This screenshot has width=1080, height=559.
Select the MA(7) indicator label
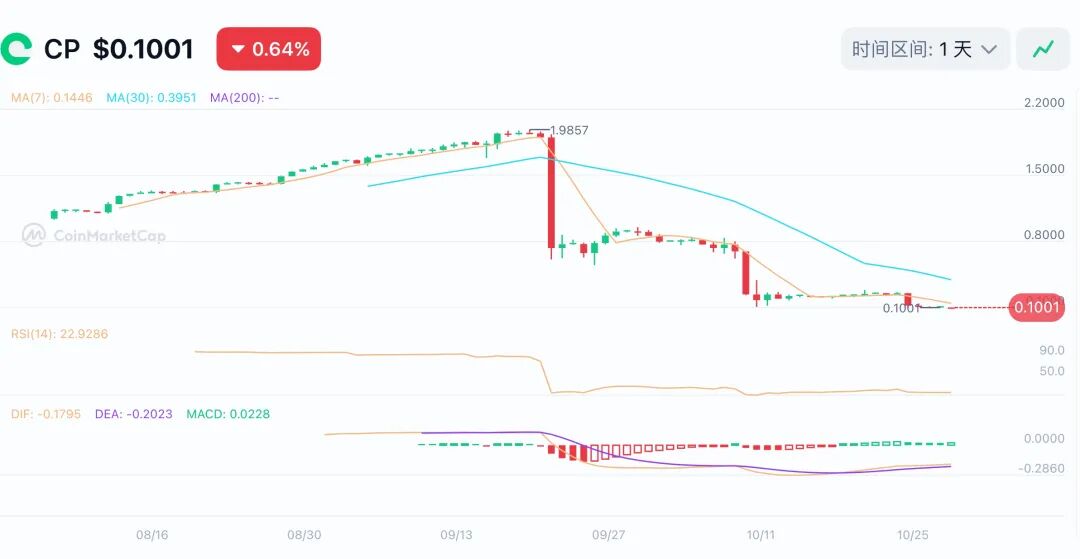coord(51,98)
